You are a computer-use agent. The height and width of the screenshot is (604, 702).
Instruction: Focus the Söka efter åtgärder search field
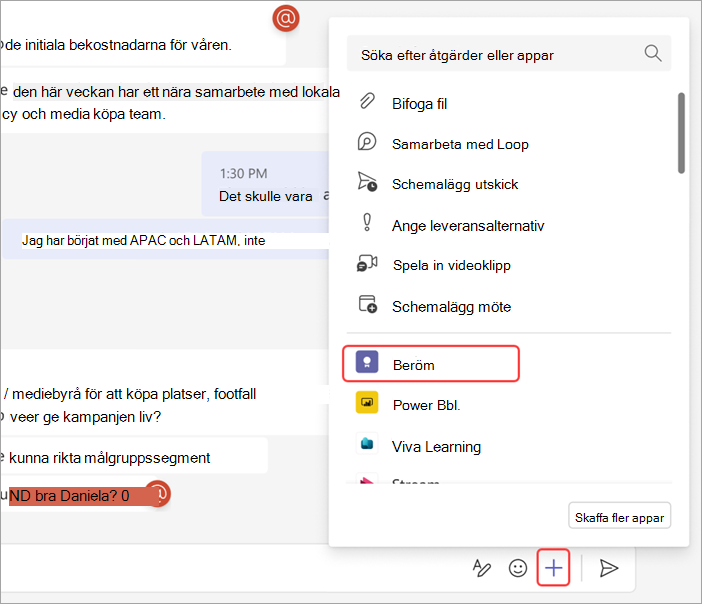[509, 54]
